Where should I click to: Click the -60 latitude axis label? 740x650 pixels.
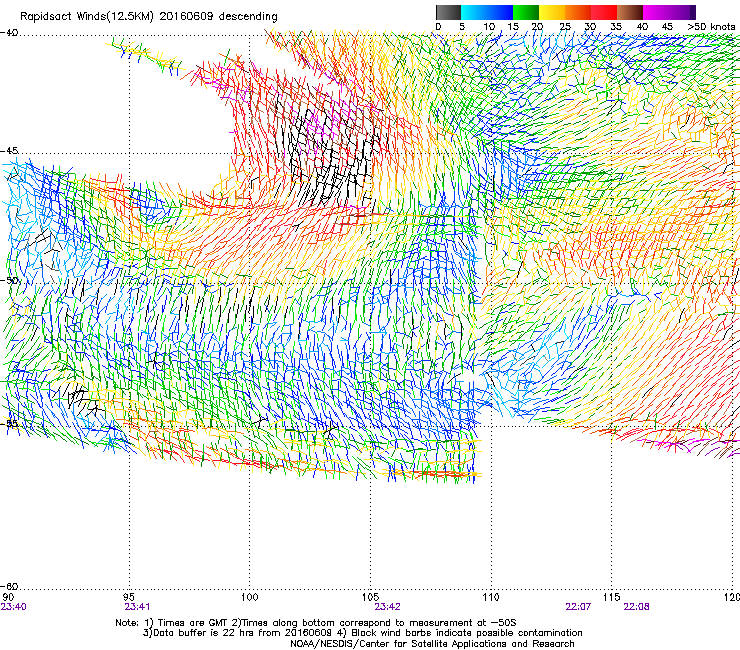click(x=9, y=586)
